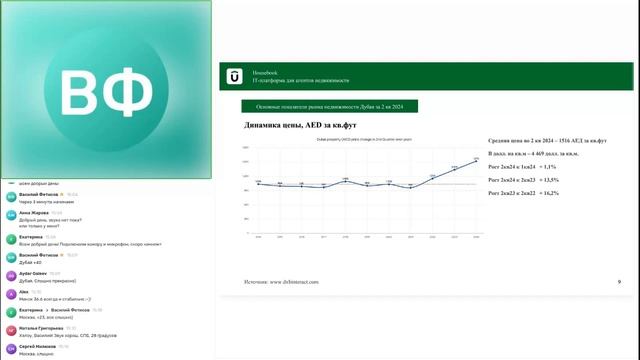Image resolution: width=640 pixels, height=360 pixels.
Task: Click the last data point on price chart
Action: pyautogui.click(x=476, y=161)
